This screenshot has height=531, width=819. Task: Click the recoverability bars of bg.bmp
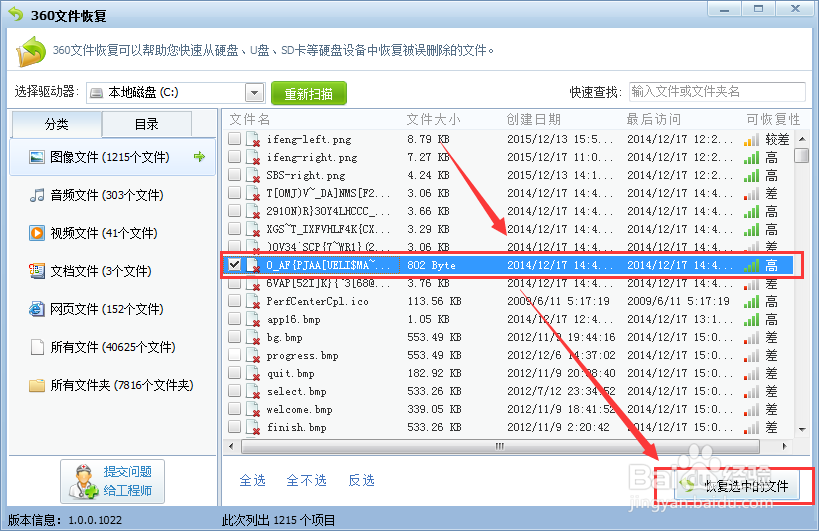point(752,337)
